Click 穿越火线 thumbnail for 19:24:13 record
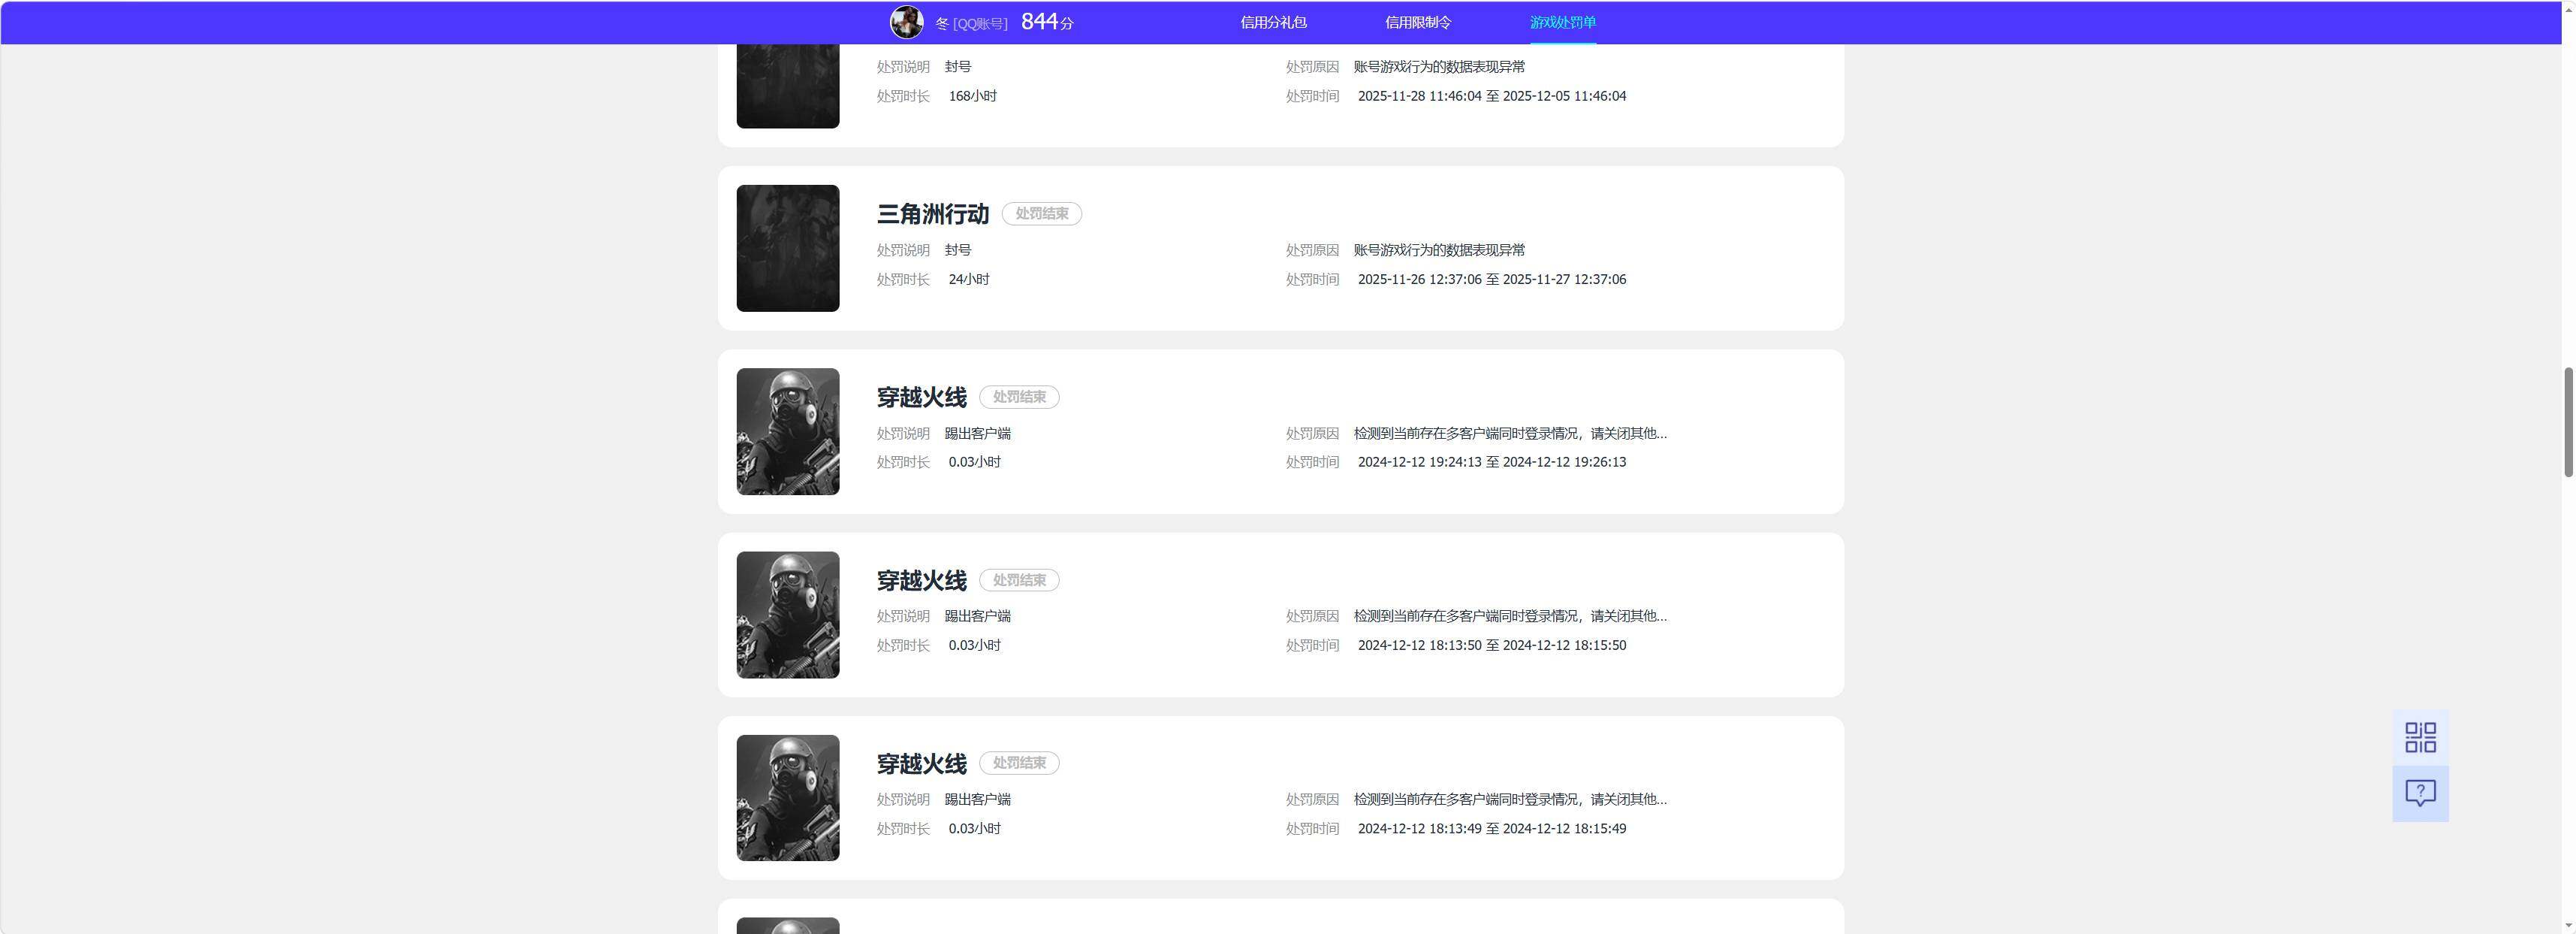This screenshot has height=934, width=2576. click(x=788, y=431)
